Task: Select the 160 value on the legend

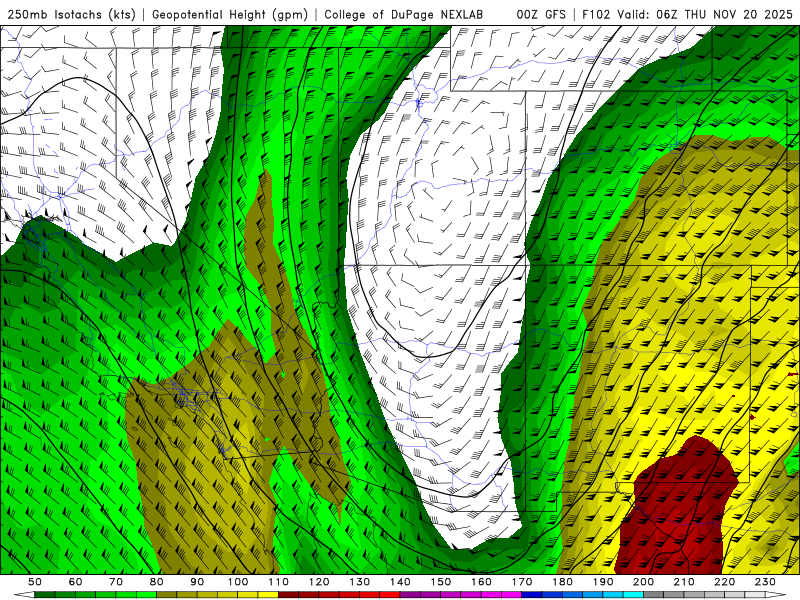Action: (x=481, y=582)
